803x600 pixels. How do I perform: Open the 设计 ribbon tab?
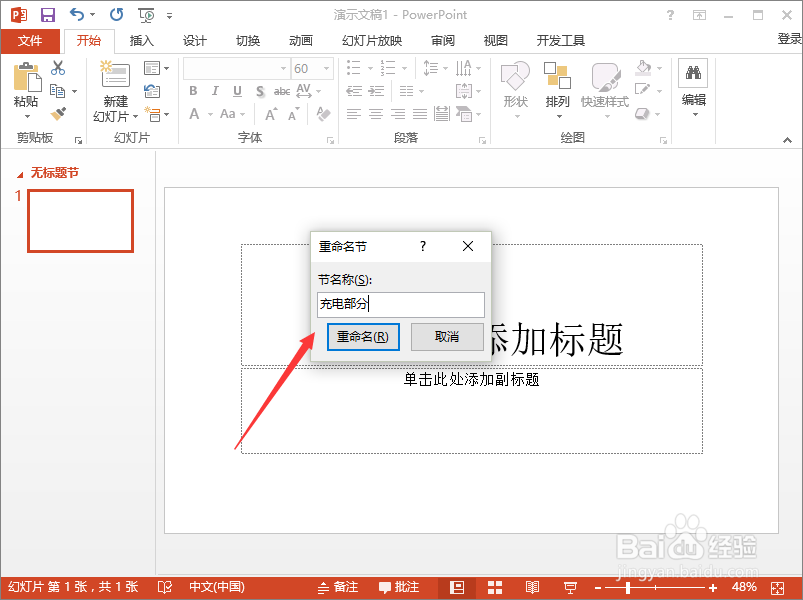click(x=194, y=41)
